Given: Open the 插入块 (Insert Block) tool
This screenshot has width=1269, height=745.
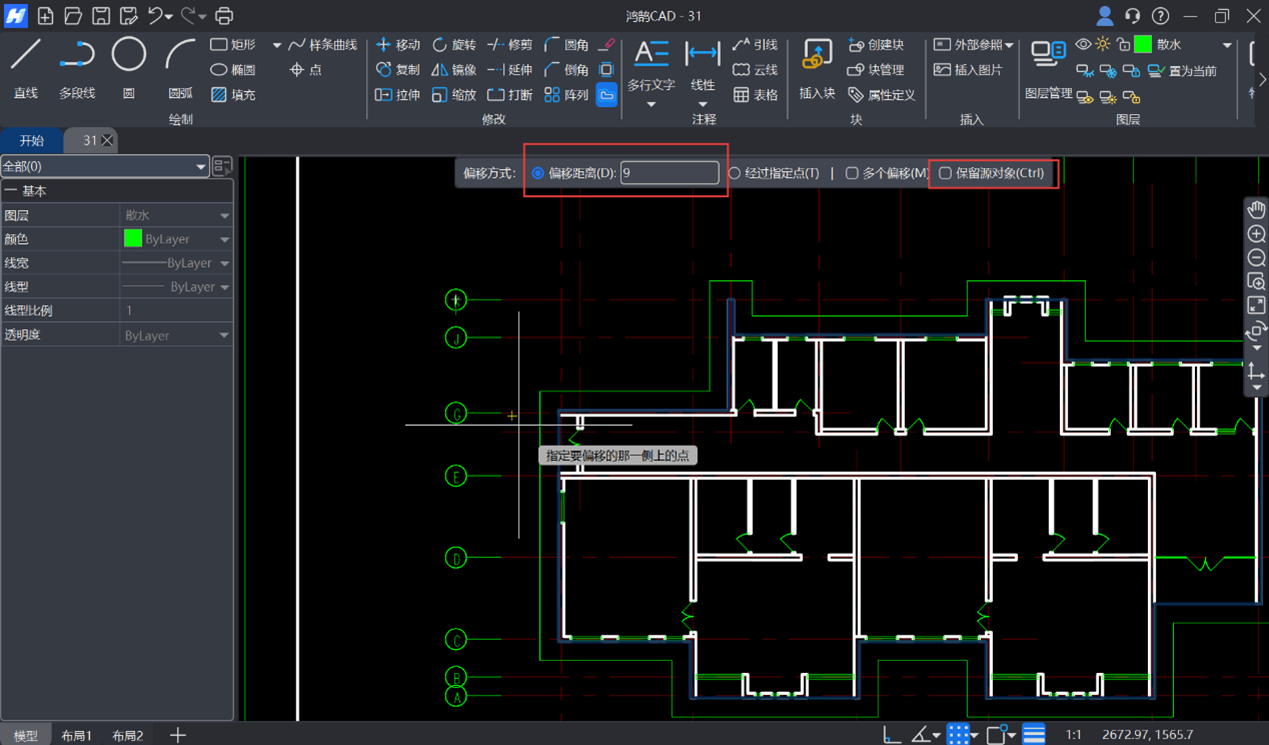Looking at the screenshot, I should [x=817, y=68].
